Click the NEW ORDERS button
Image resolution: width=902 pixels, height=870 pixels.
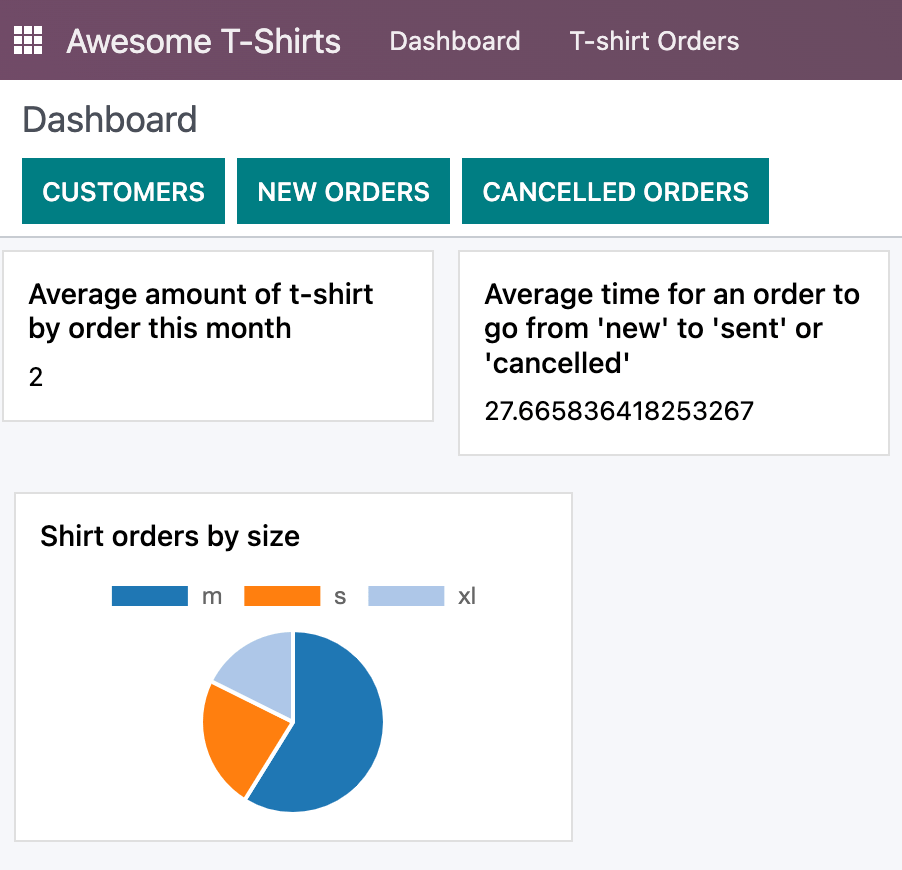pos(343,190)
